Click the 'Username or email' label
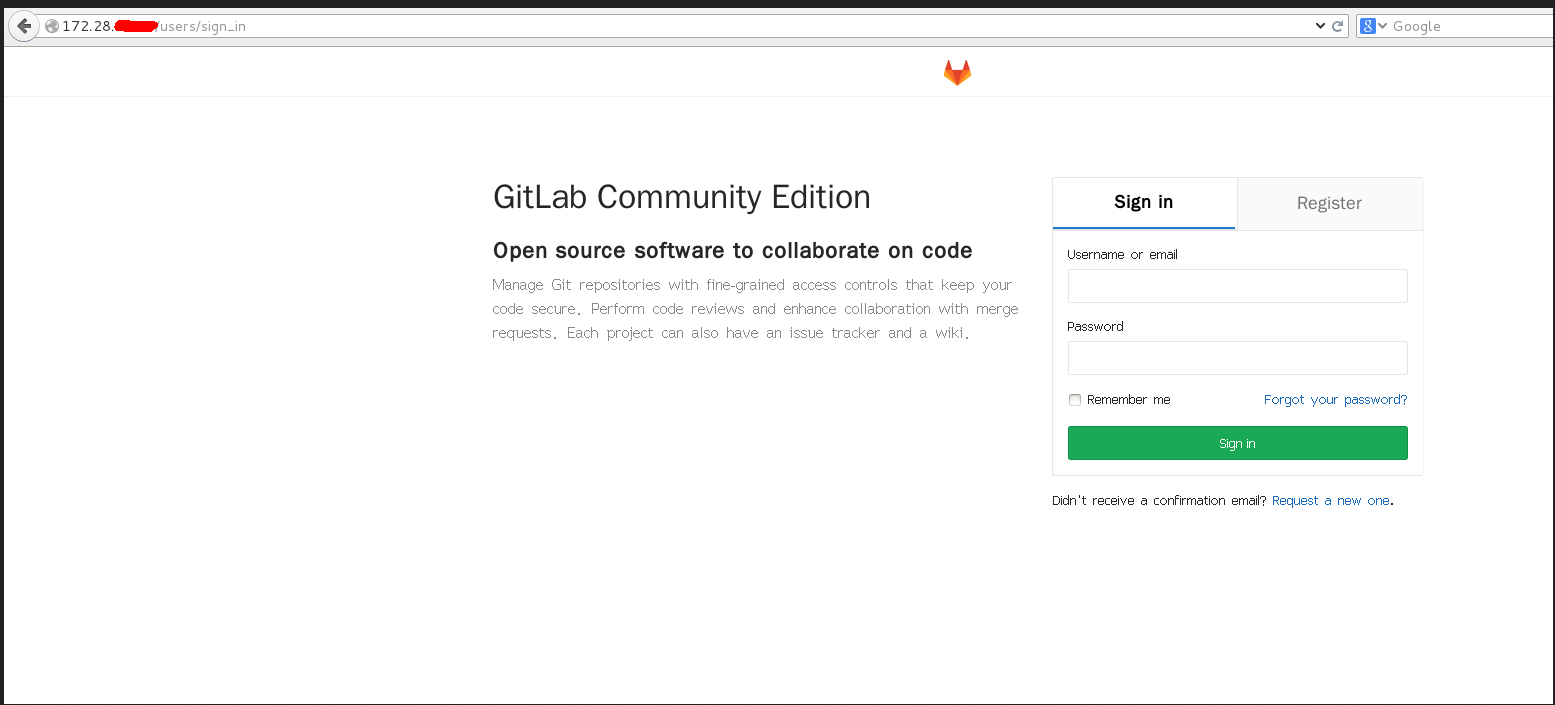Image resolution: width=1555 pixels, height=705 pixels. tap(1122, 255)
